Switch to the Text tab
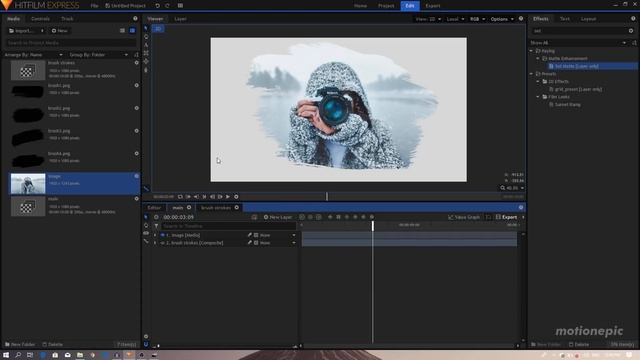This screenshot has width=640, height=360. (x=565, y=19)
